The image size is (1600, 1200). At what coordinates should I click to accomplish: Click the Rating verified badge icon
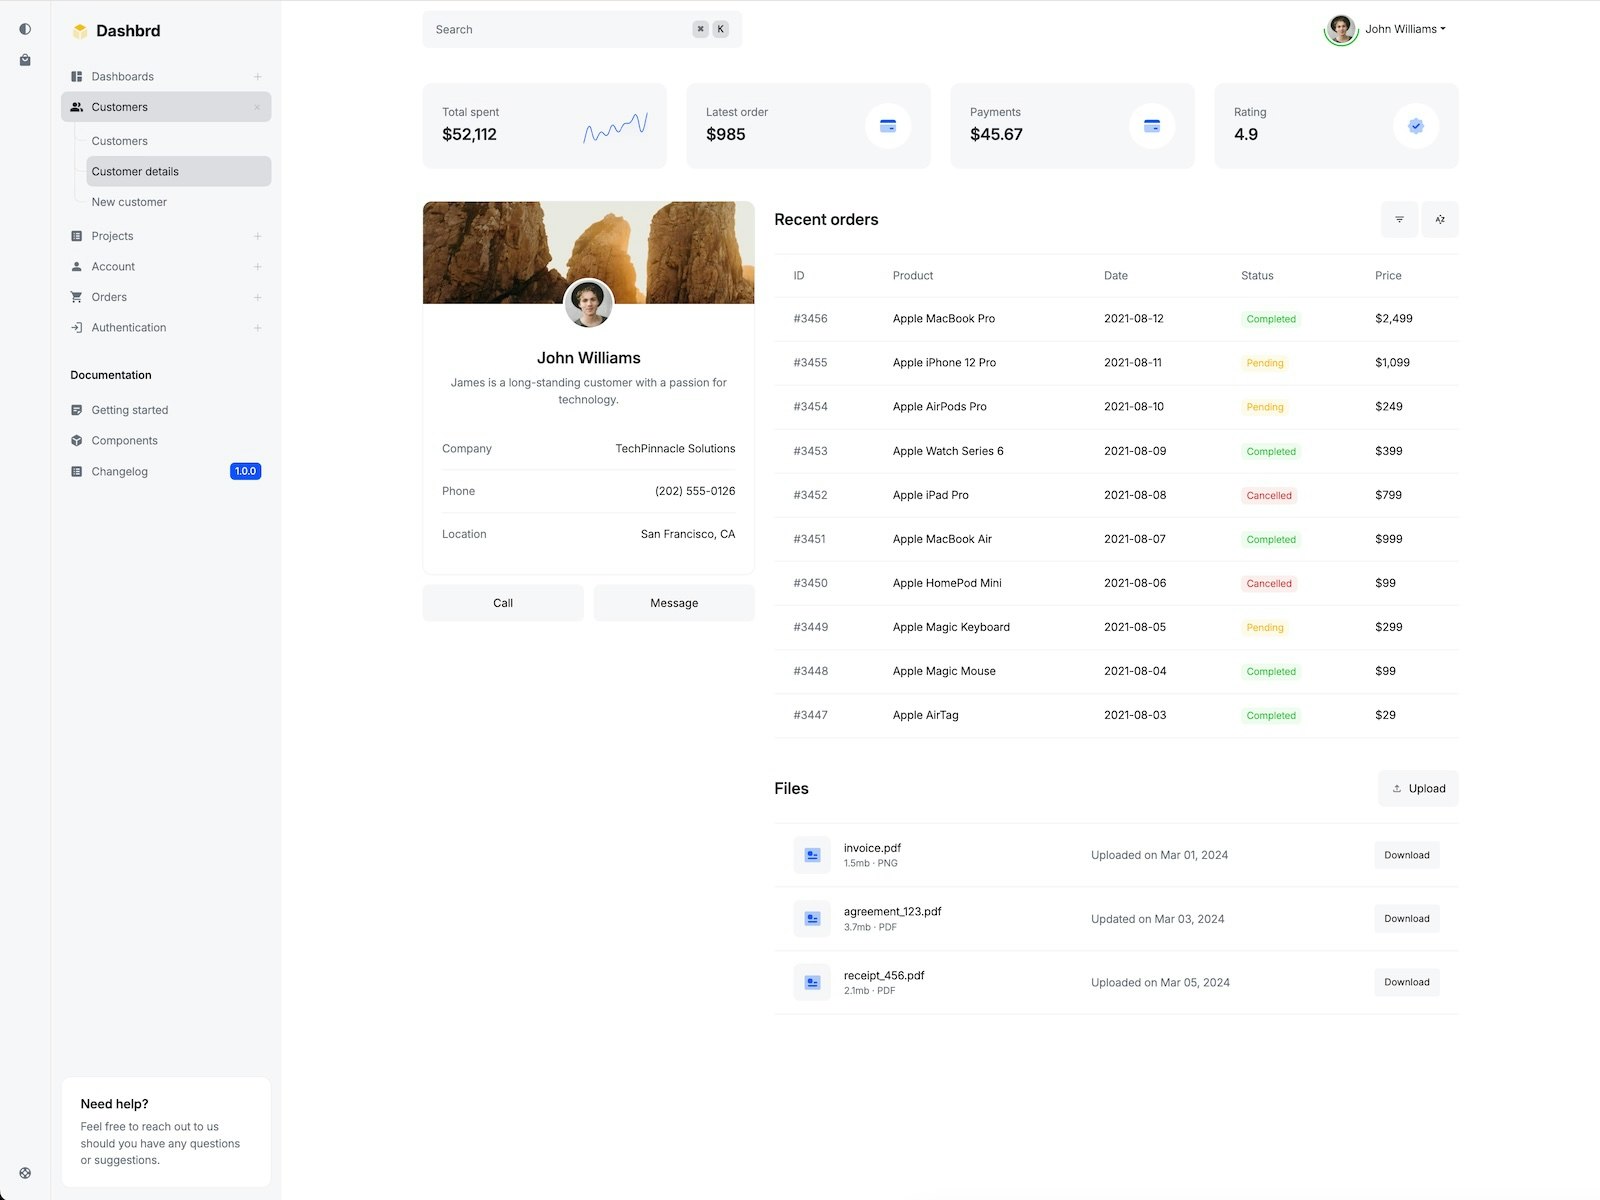point(1416,126)
